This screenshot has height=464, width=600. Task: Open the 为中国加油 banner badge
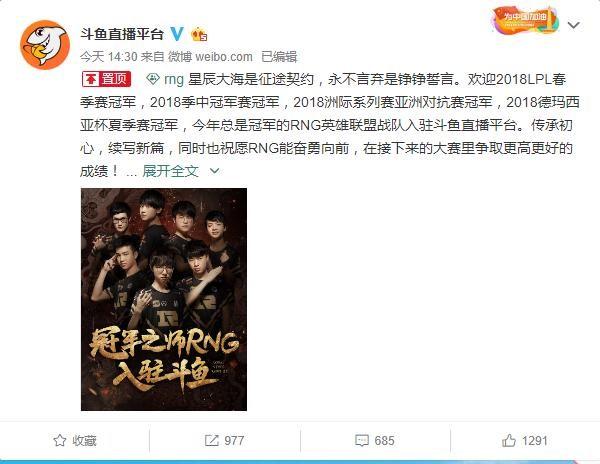525,20
